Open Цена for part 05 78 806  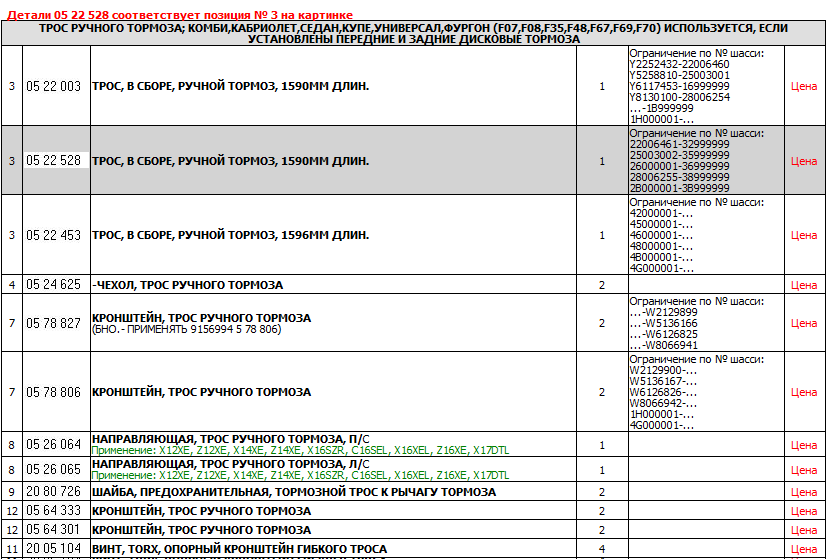pyautogui.click(x=803, y=393)
